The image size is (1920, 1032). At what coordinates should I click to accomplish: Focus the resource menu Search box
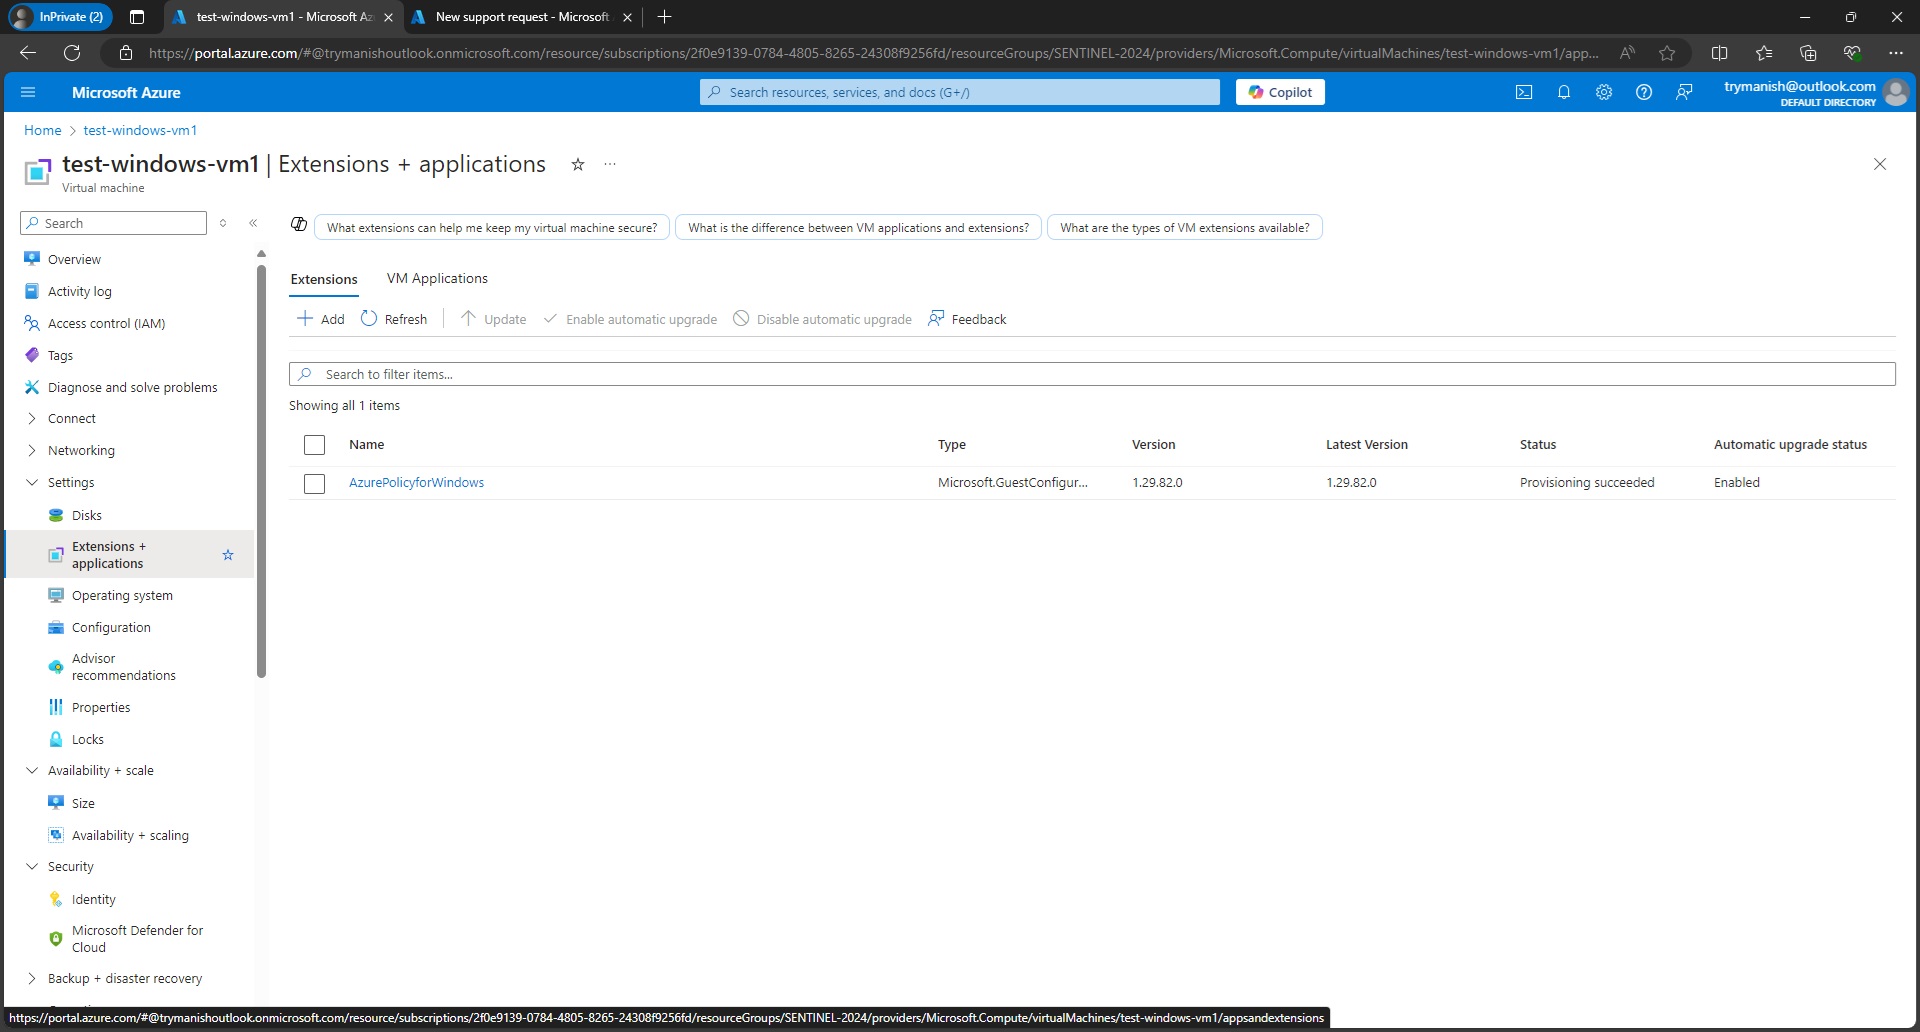pyautogui.click(x=113, y=223)
